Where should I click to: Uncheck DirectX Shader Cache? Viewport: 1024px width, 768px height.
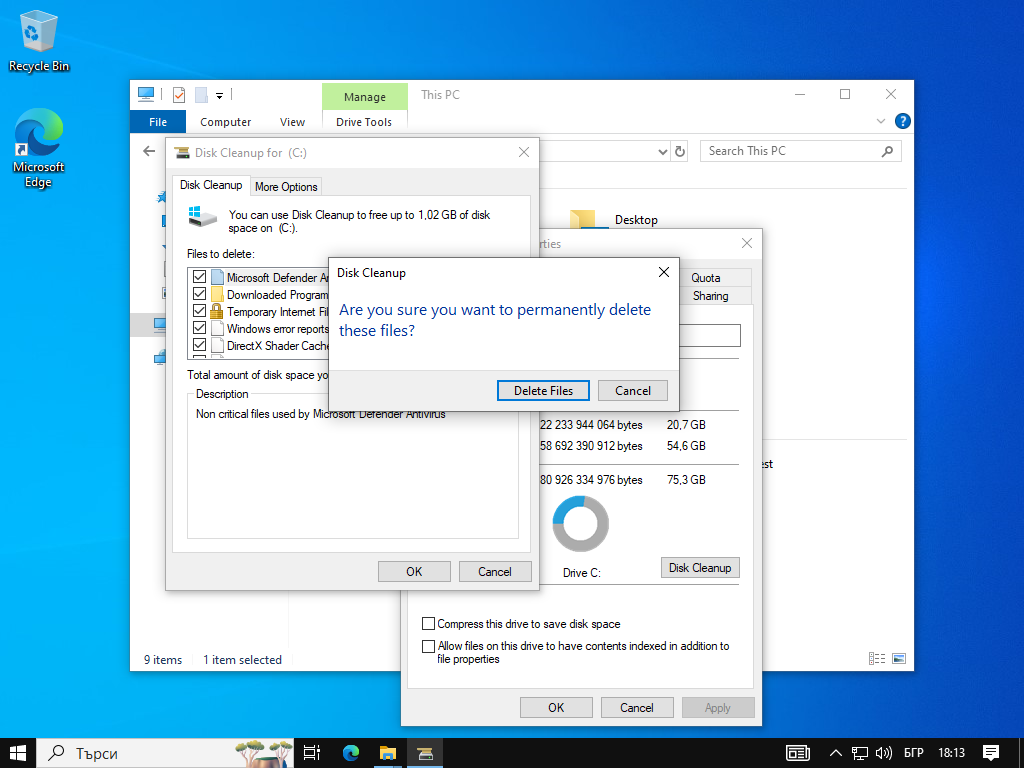[x=200, y=345]
